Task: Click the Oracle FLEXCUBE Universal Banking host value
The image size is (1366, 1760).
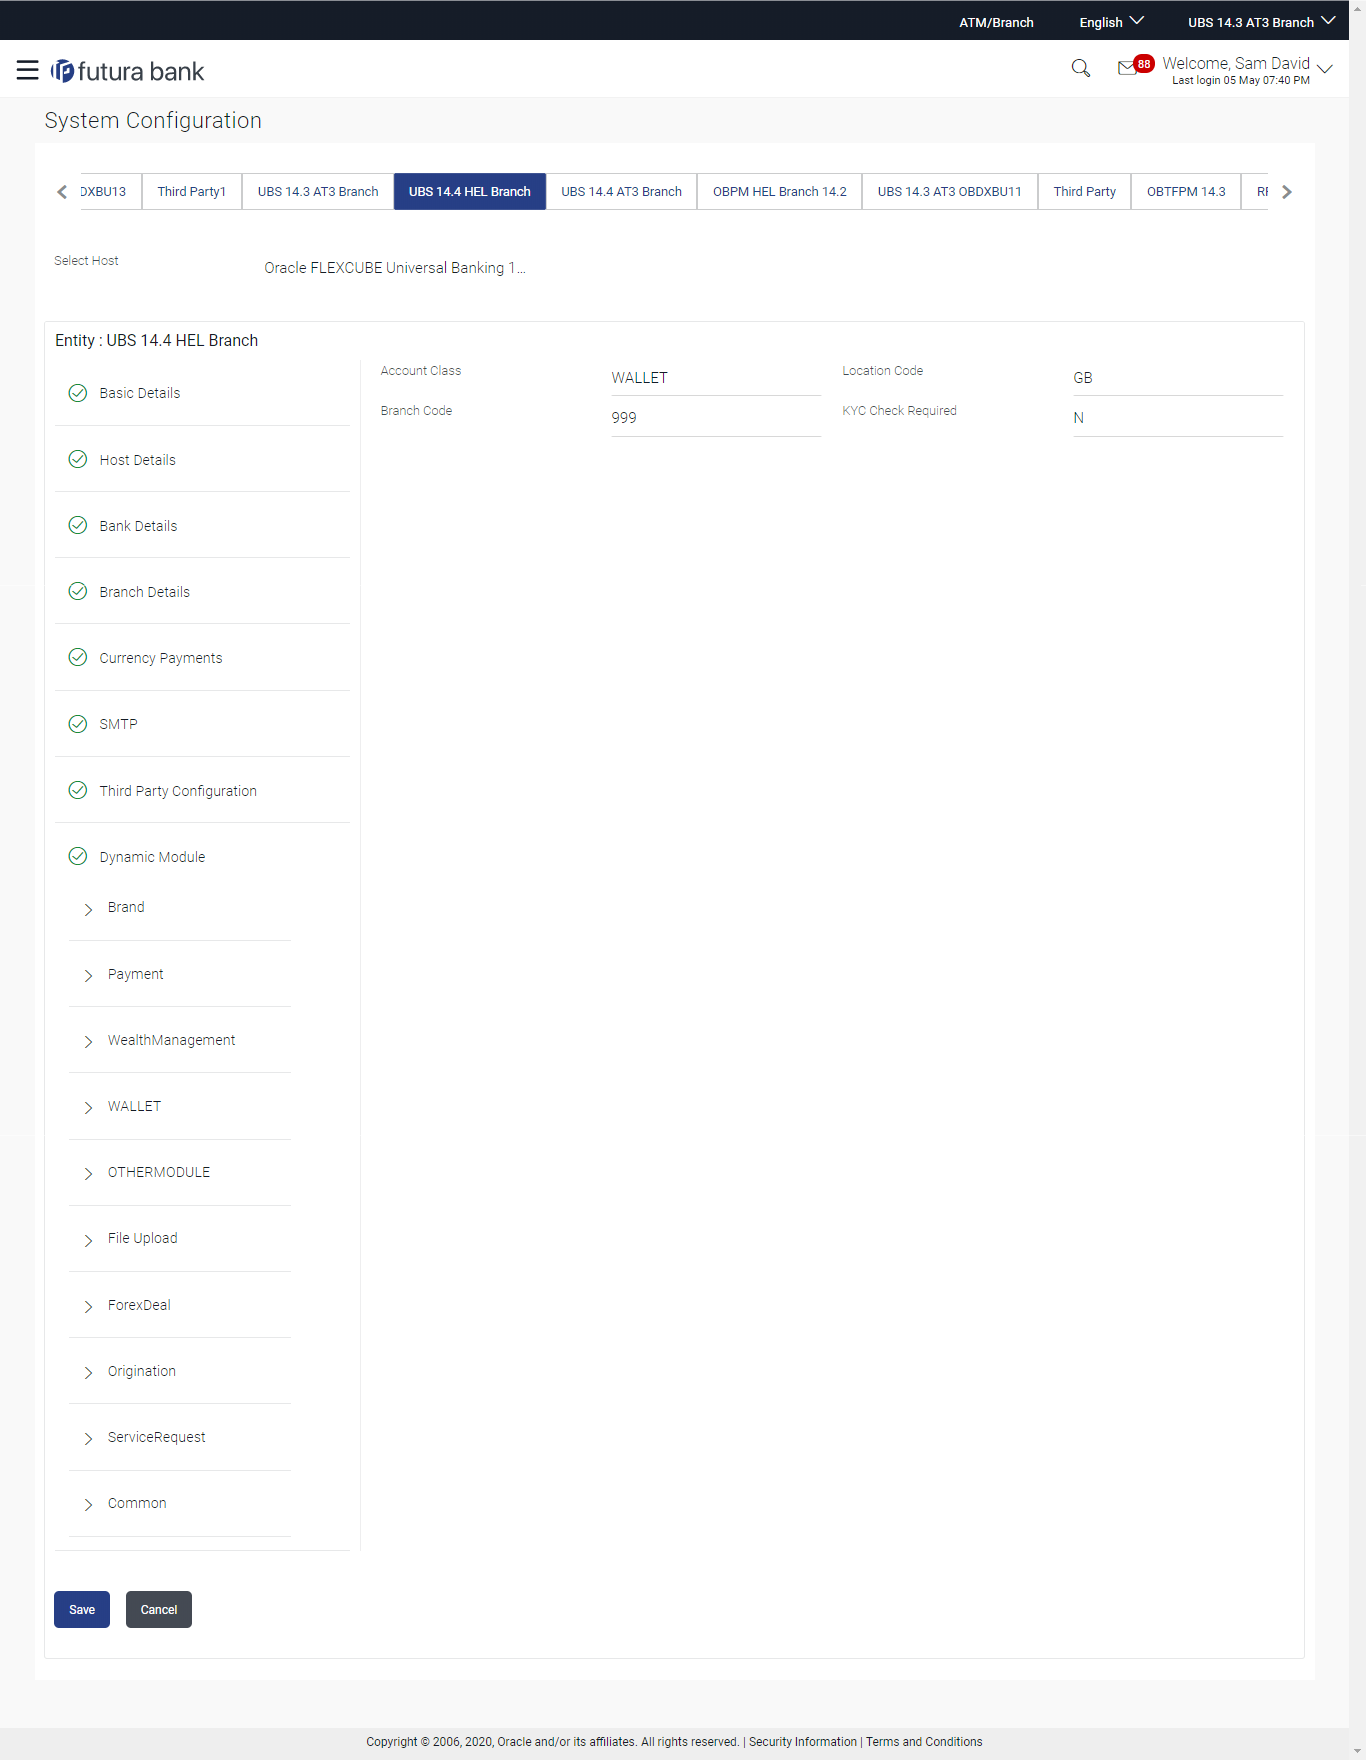Action: tap(395, 268)
